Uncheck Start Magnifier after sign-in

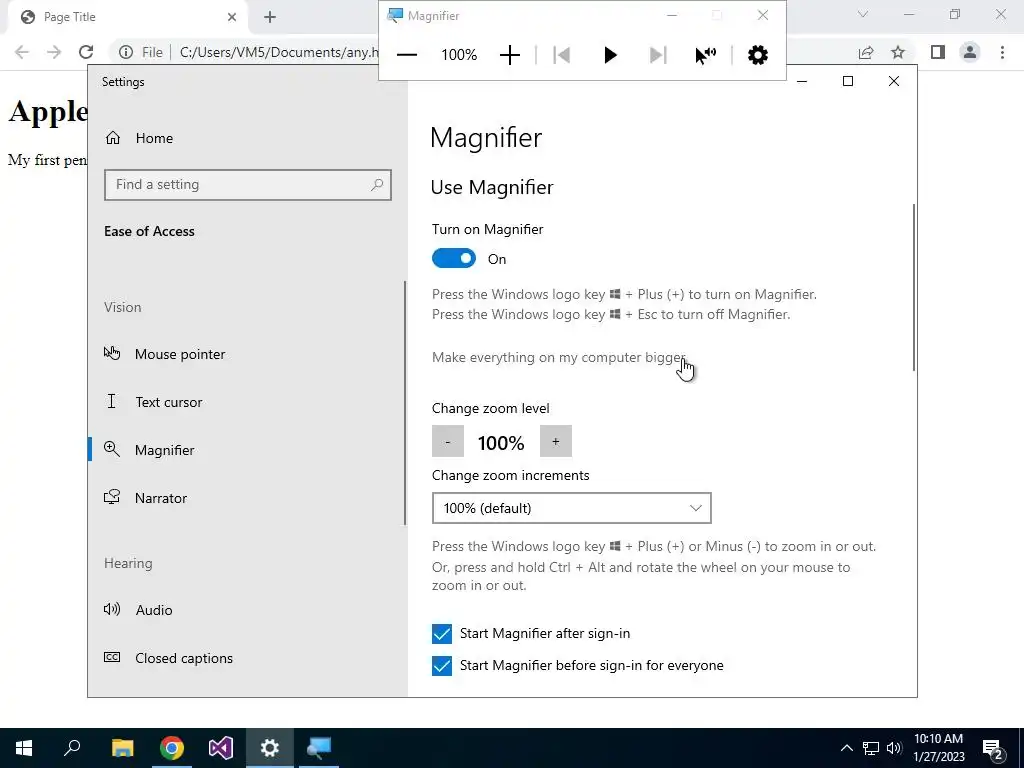tap(442, 633)
